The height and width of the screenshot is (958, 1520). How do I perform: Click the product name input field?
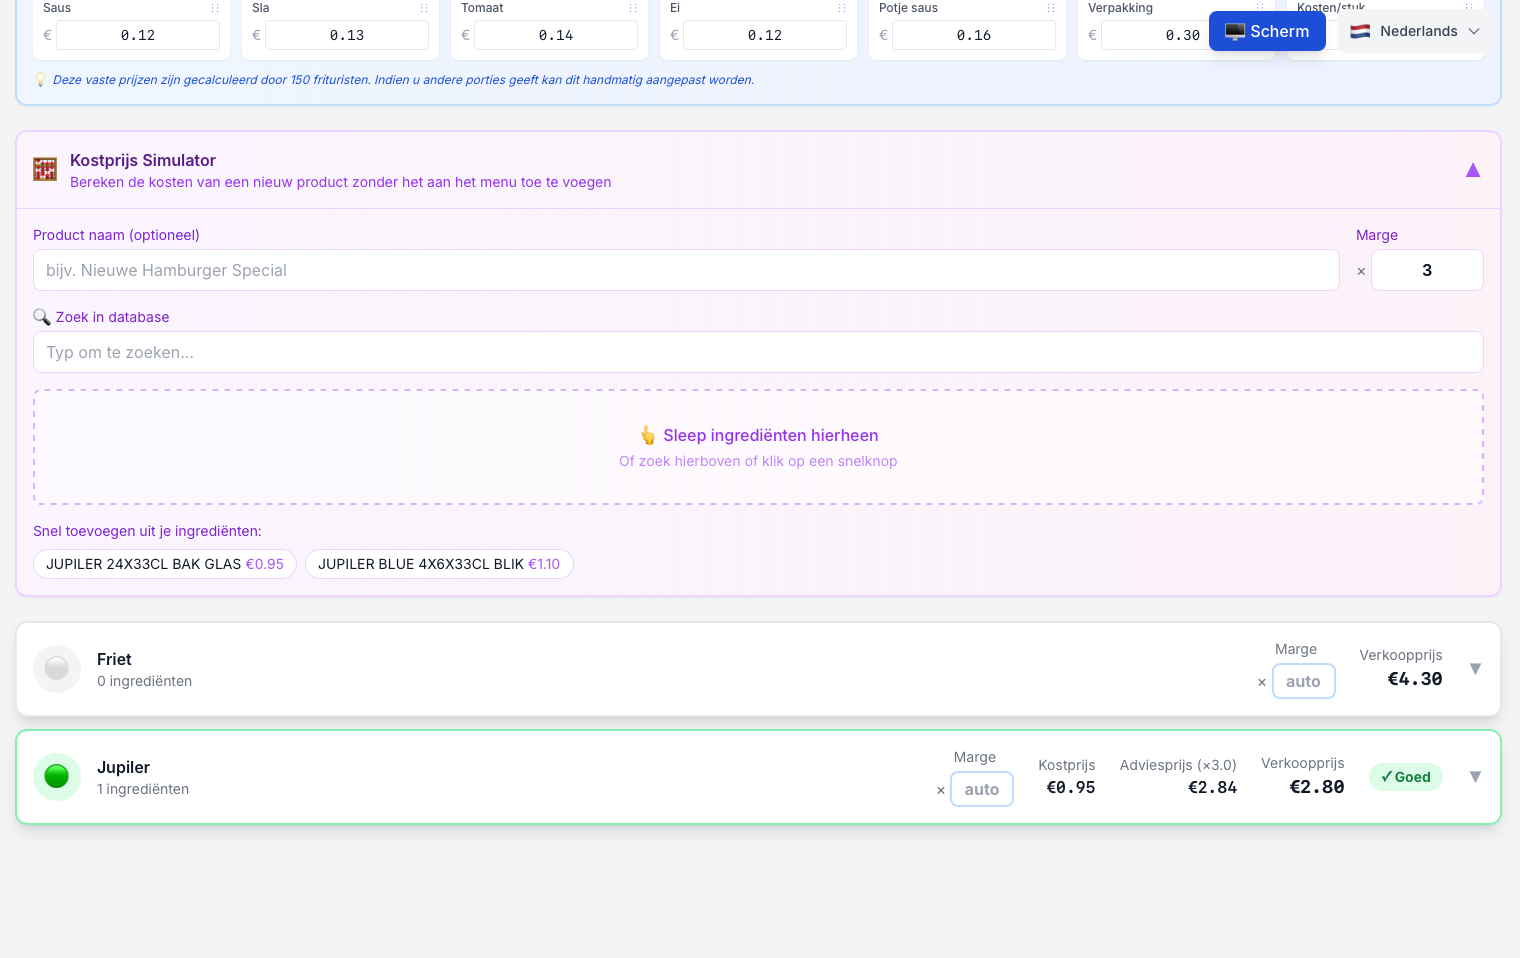(x=686, y=270)
